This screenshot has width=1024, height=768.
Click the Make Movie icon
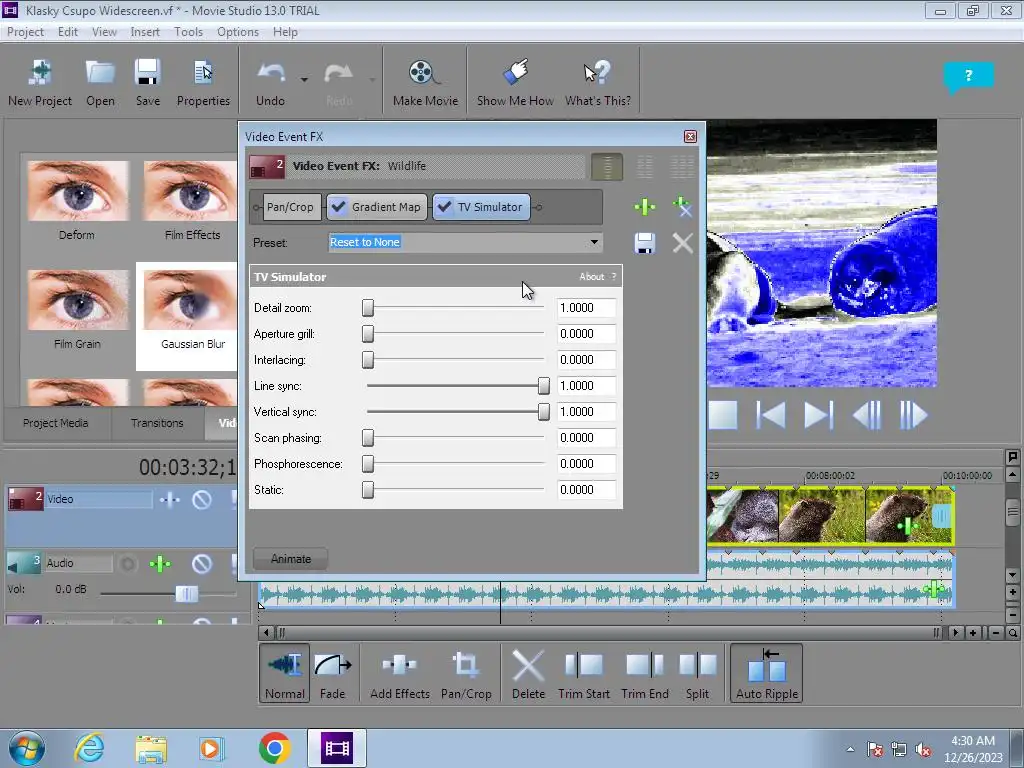click(425, 82)
